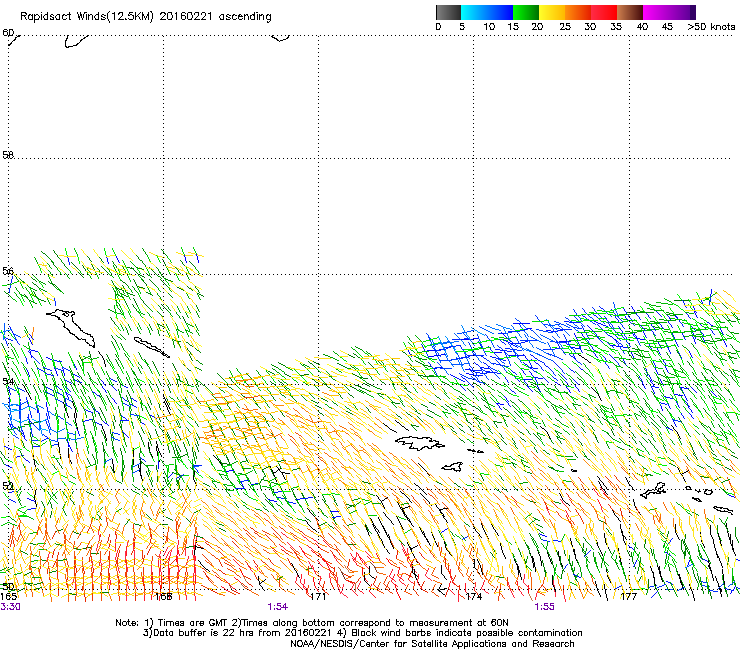Click the longitude label '177'
The image size is (740, 650).
coord(629,597)
